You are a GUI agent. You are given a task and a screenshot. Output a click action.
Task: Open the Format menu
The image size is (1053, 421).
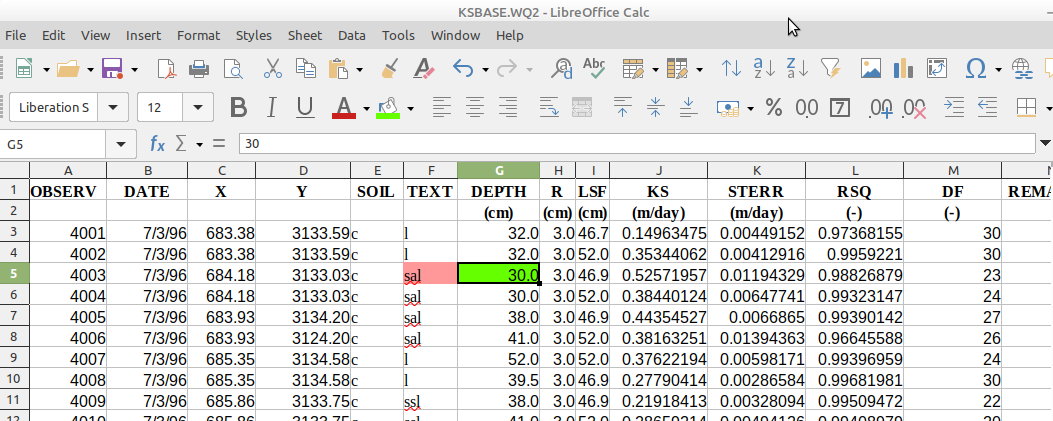198,36
